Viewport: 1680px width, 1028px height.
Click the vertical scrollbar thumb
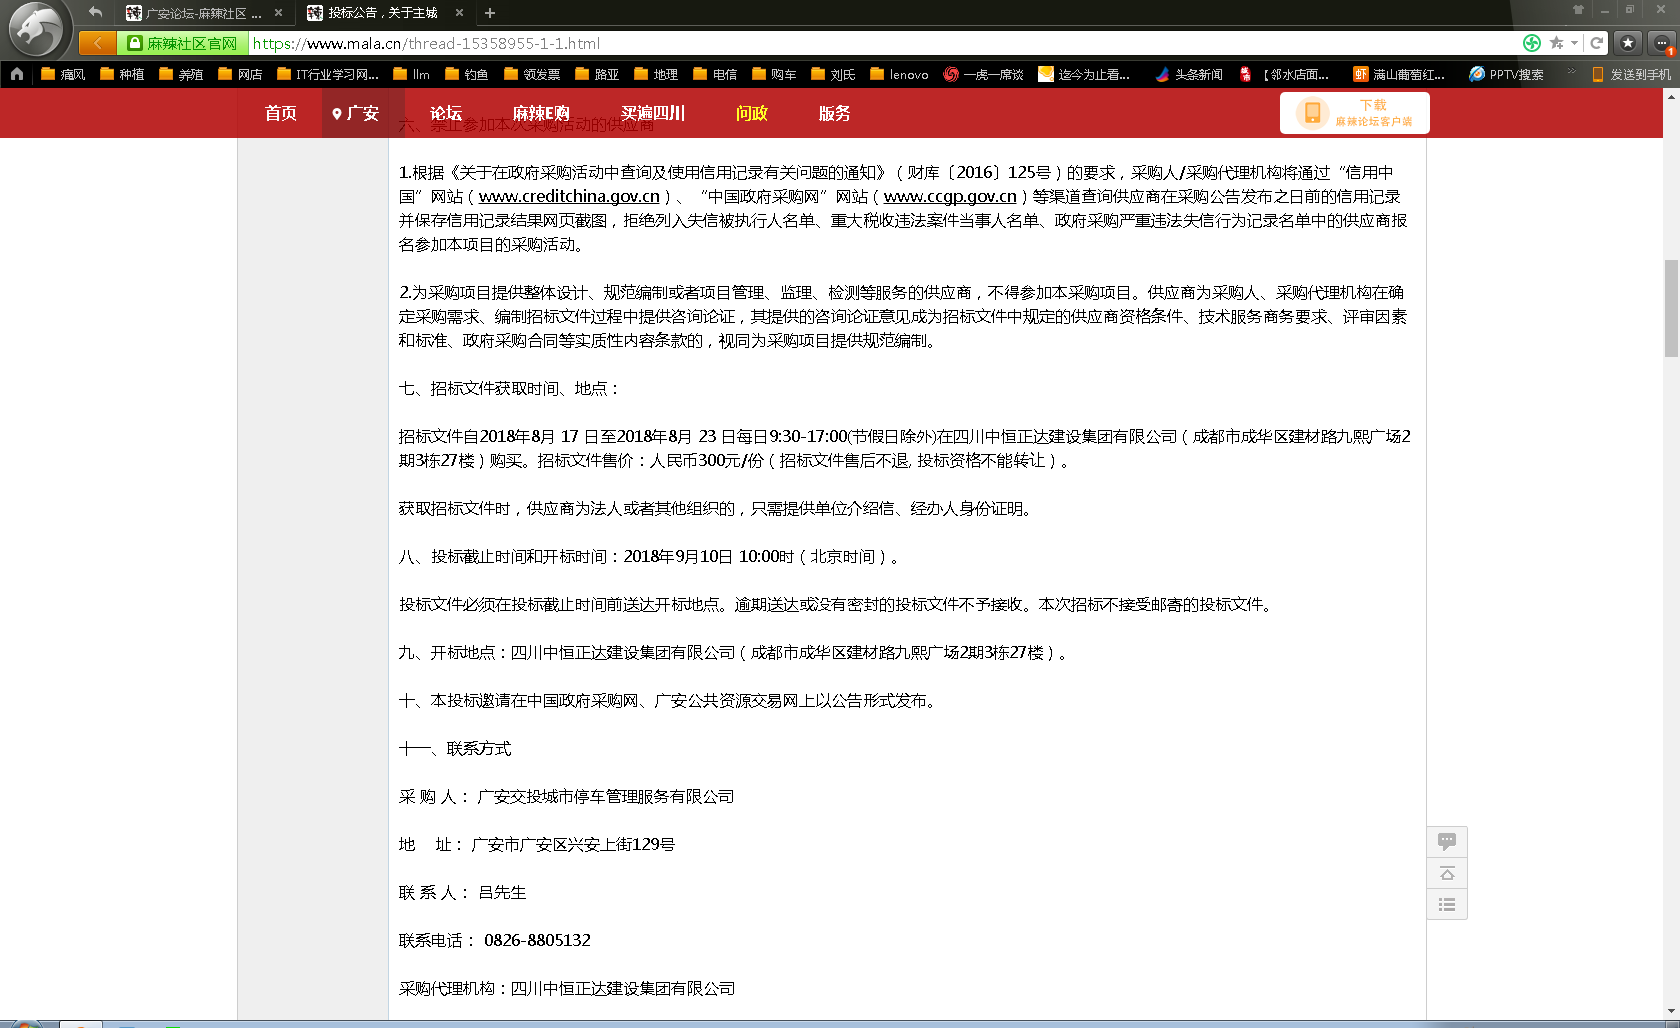tap(1670, 308)
